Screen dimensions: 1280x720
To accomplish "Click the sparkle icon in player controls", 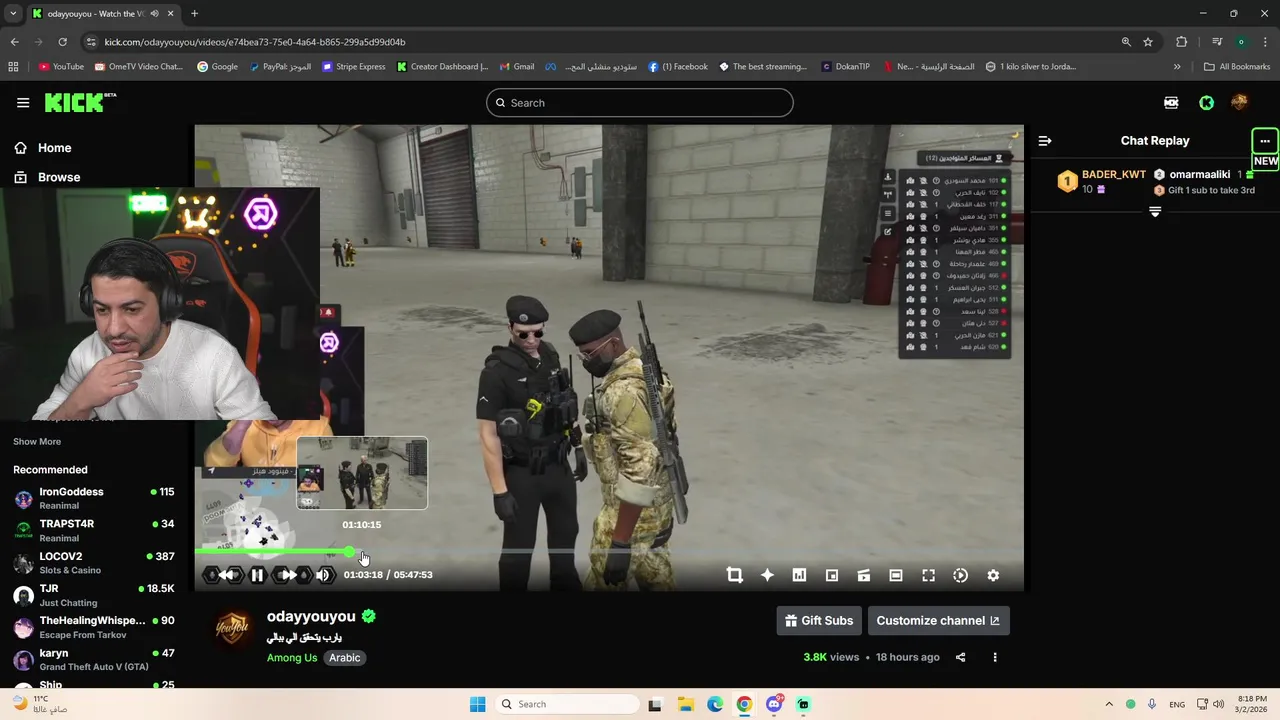I will pos(767,575).
